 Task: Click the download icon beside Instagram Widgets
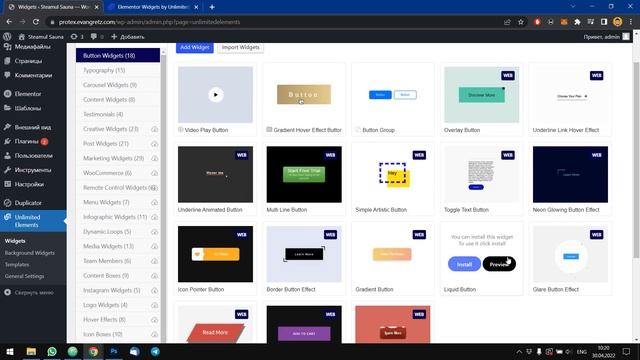pyautogui.click(x=154, y=291)
